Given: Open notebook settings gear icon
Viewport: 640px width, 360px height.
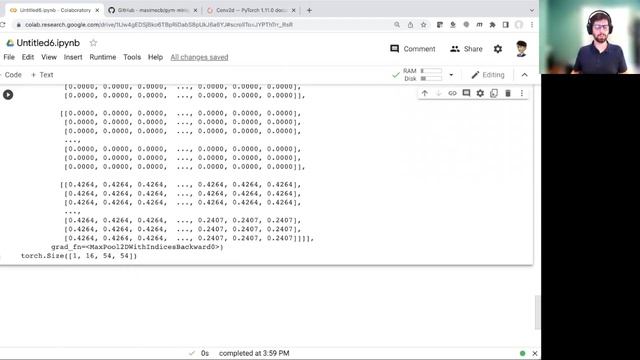Looking at the screenshot, I should (x=498, y=49).
